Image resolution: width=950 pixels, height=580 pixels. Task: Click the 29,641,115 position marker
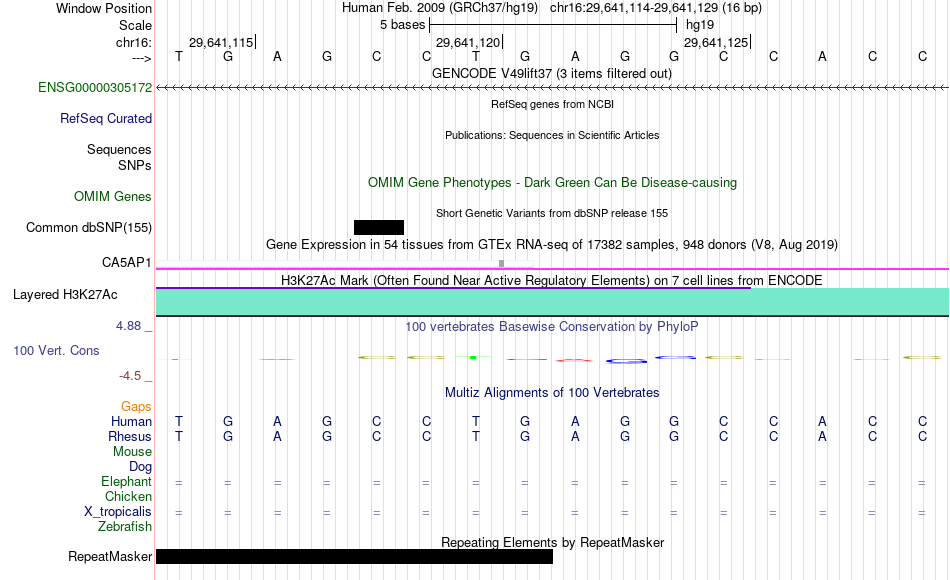coord(222,42)
